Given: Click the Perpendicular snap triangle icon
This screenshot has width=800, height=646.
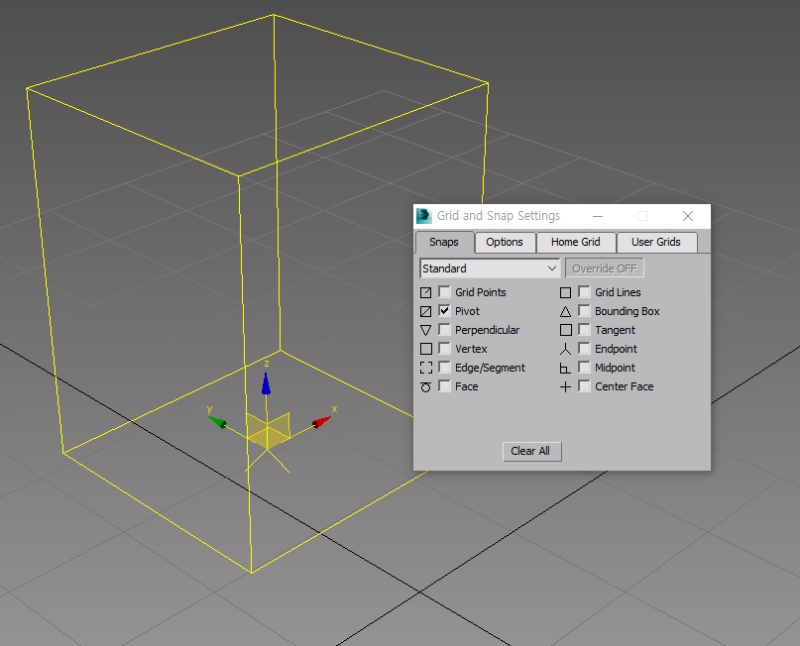Looking at the screenshot, I should (x=425, y=330).
